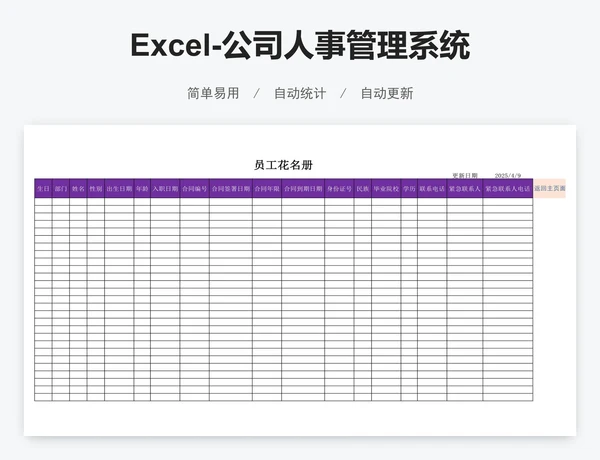This screenshot has height=460, width=600.
Task: Select the 入职日期 column header
Action: tap(165, 188)
